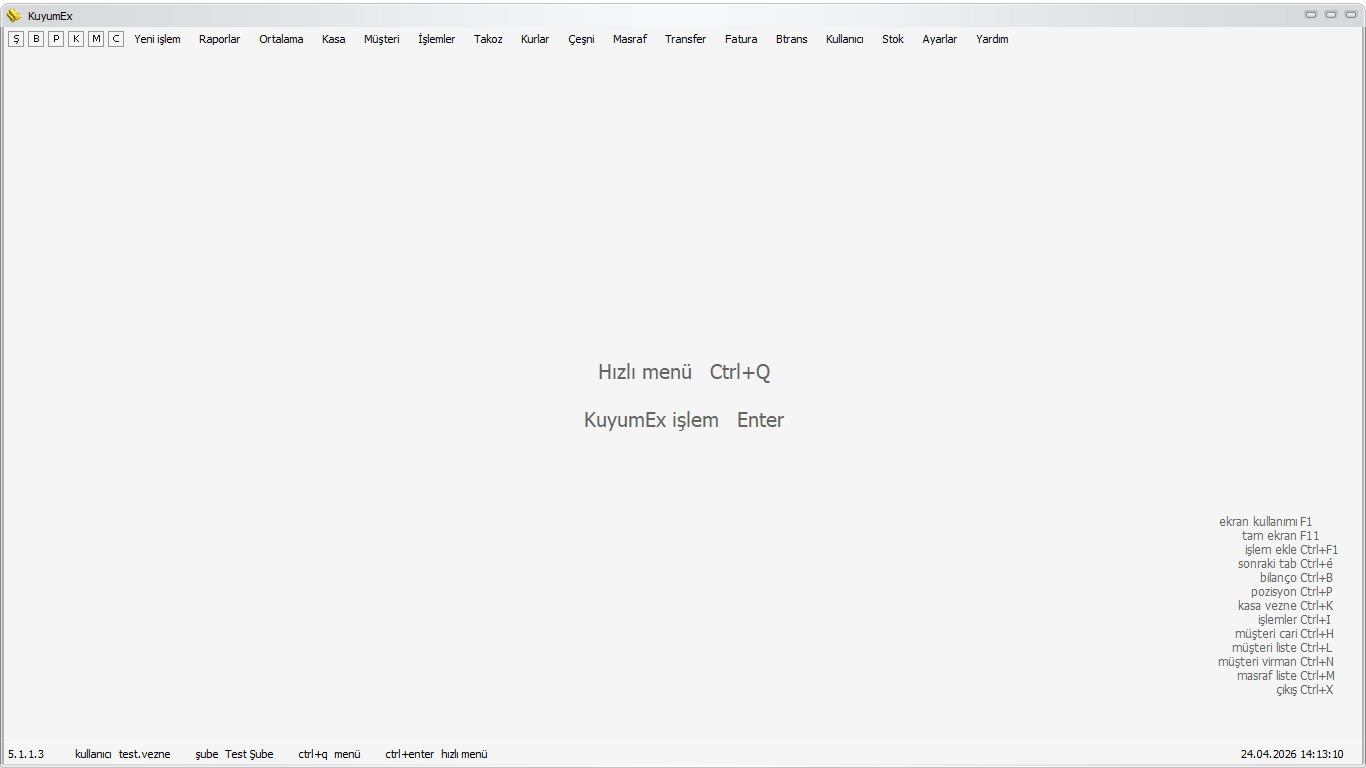Open the Müşteri menu
This screenshot has width=1366, height=768.
pos(381,39)
